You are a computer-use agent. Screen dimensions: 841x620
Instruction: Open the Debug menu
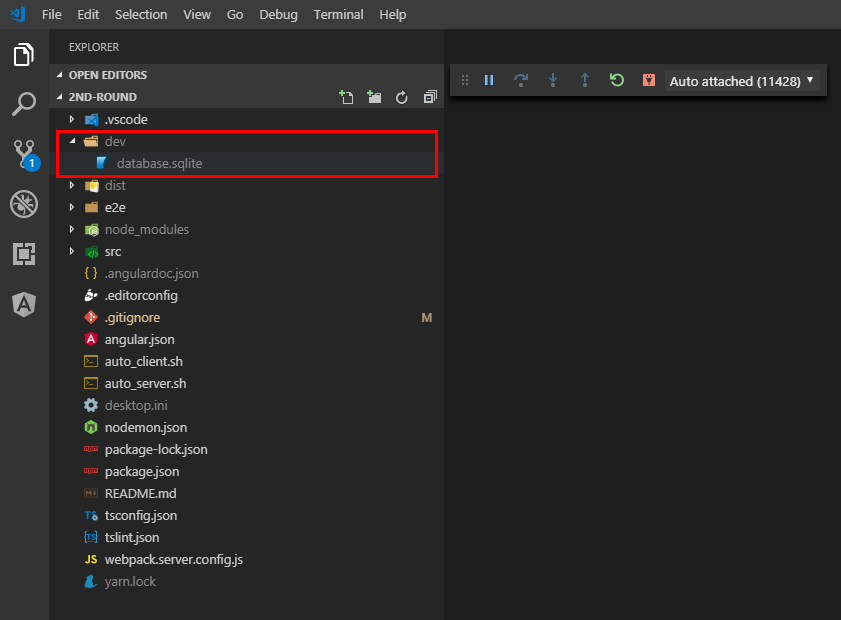click(278, 14)
